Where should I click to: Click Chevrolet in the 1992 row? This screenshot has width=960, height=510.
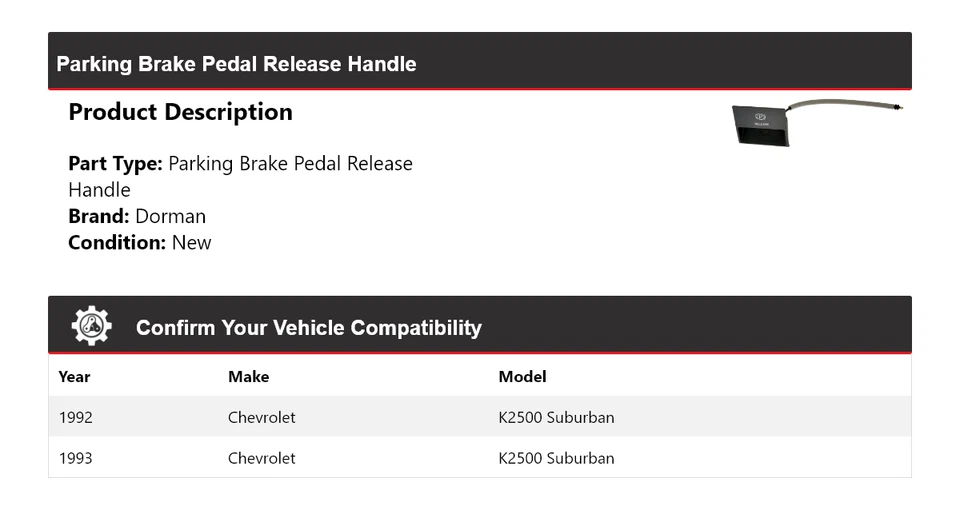click(261, 417)
